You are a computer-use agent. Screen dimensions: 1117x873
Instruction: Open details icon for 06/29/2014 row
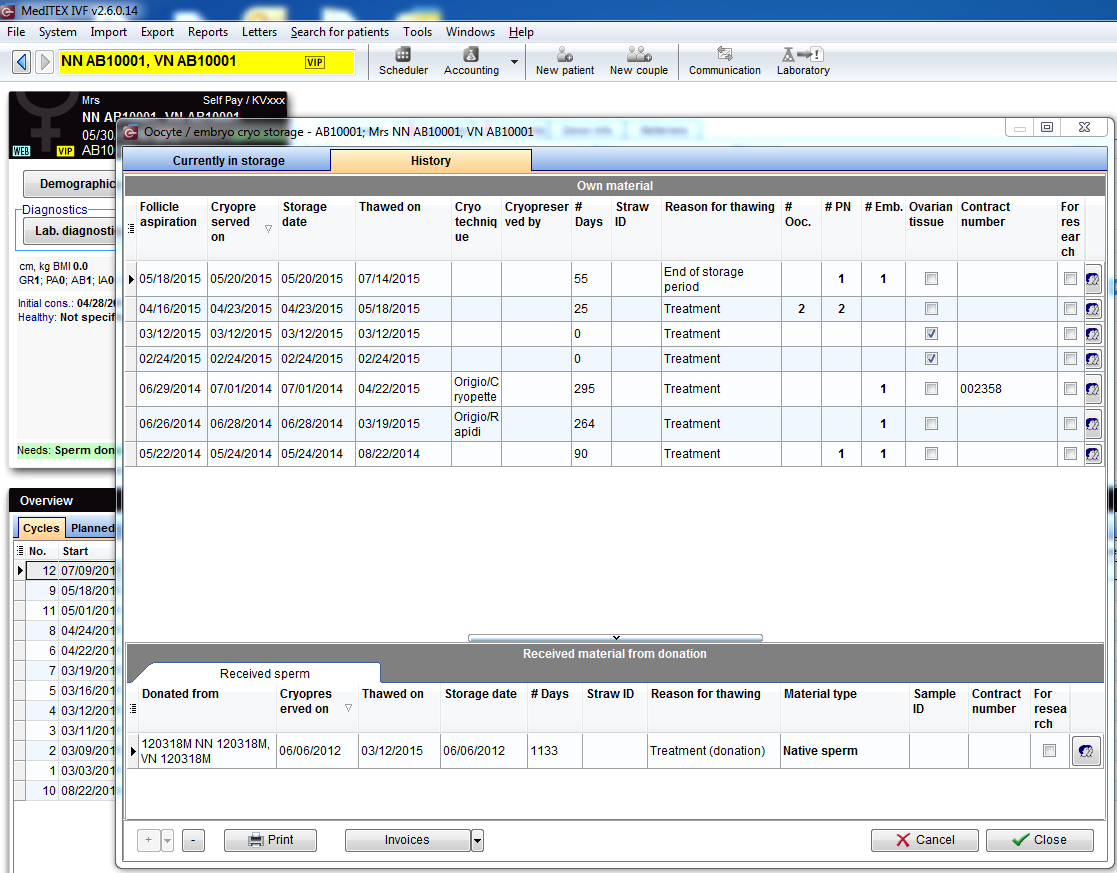coord(1093,389)
